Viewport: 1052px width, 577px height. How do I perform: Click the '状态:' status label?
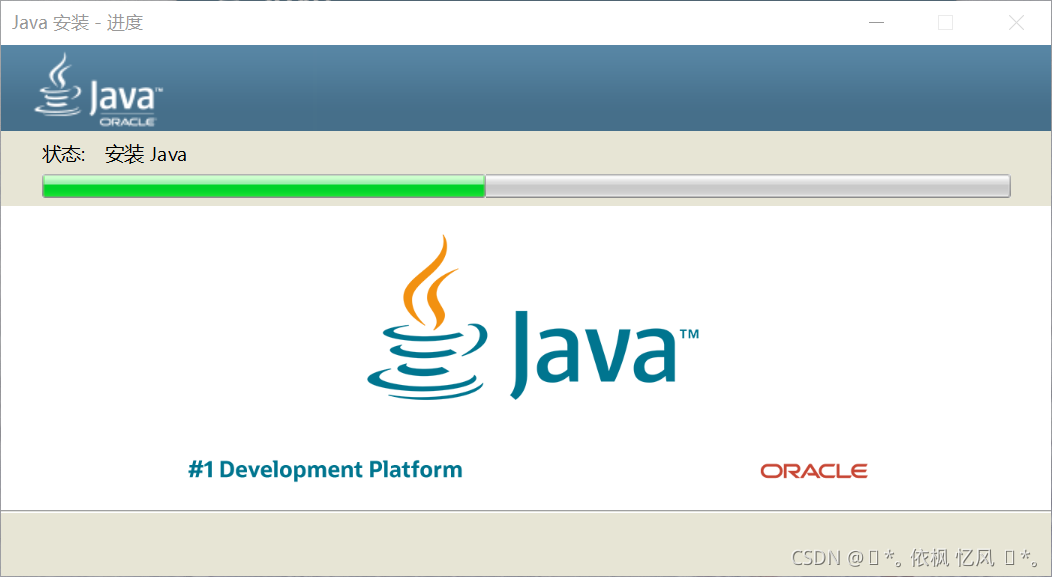(x=64, y=154)
